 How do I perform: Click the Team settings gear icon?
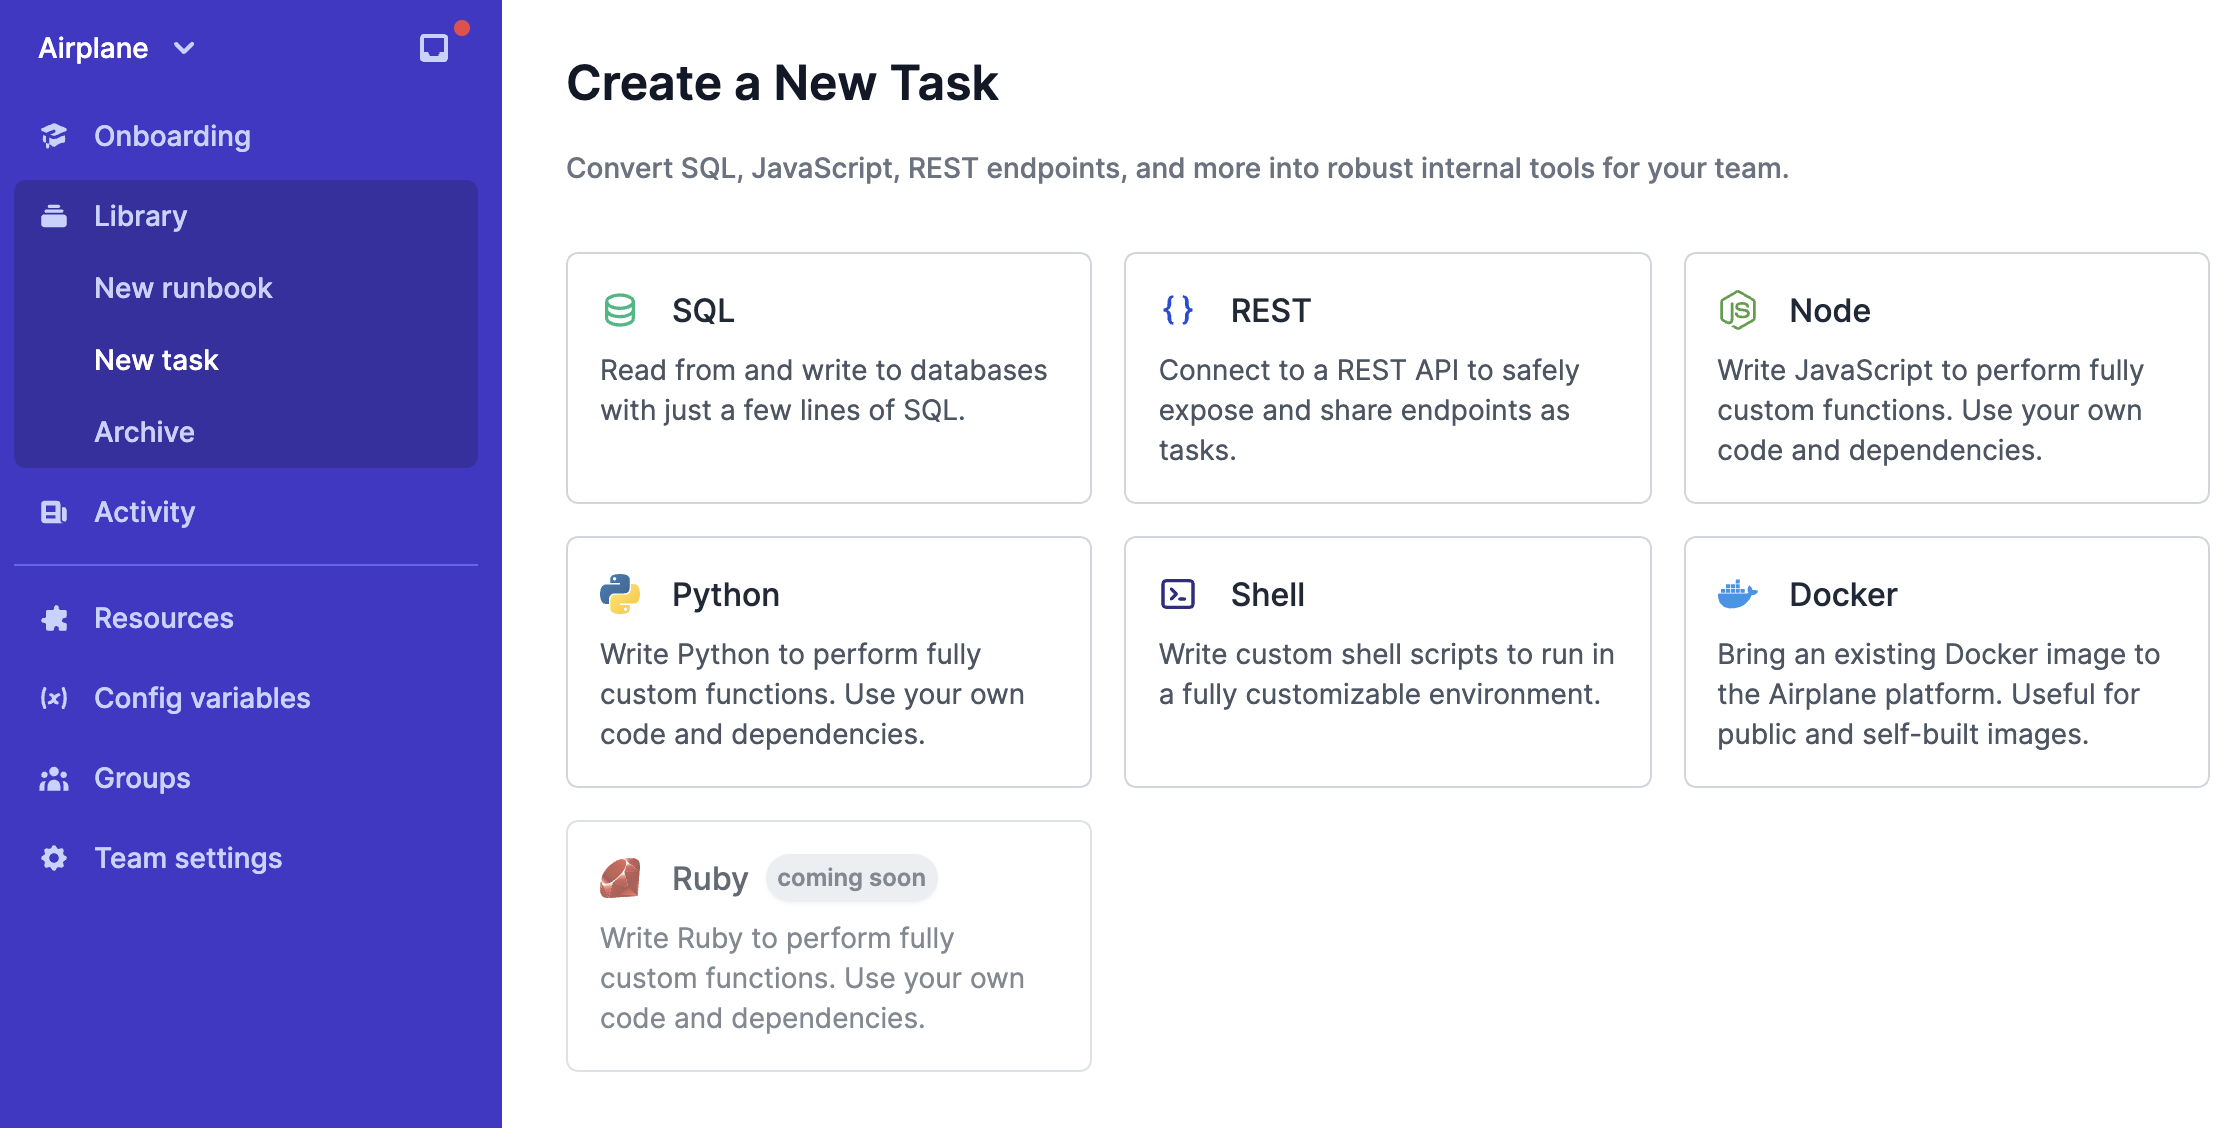pos(54,858)
